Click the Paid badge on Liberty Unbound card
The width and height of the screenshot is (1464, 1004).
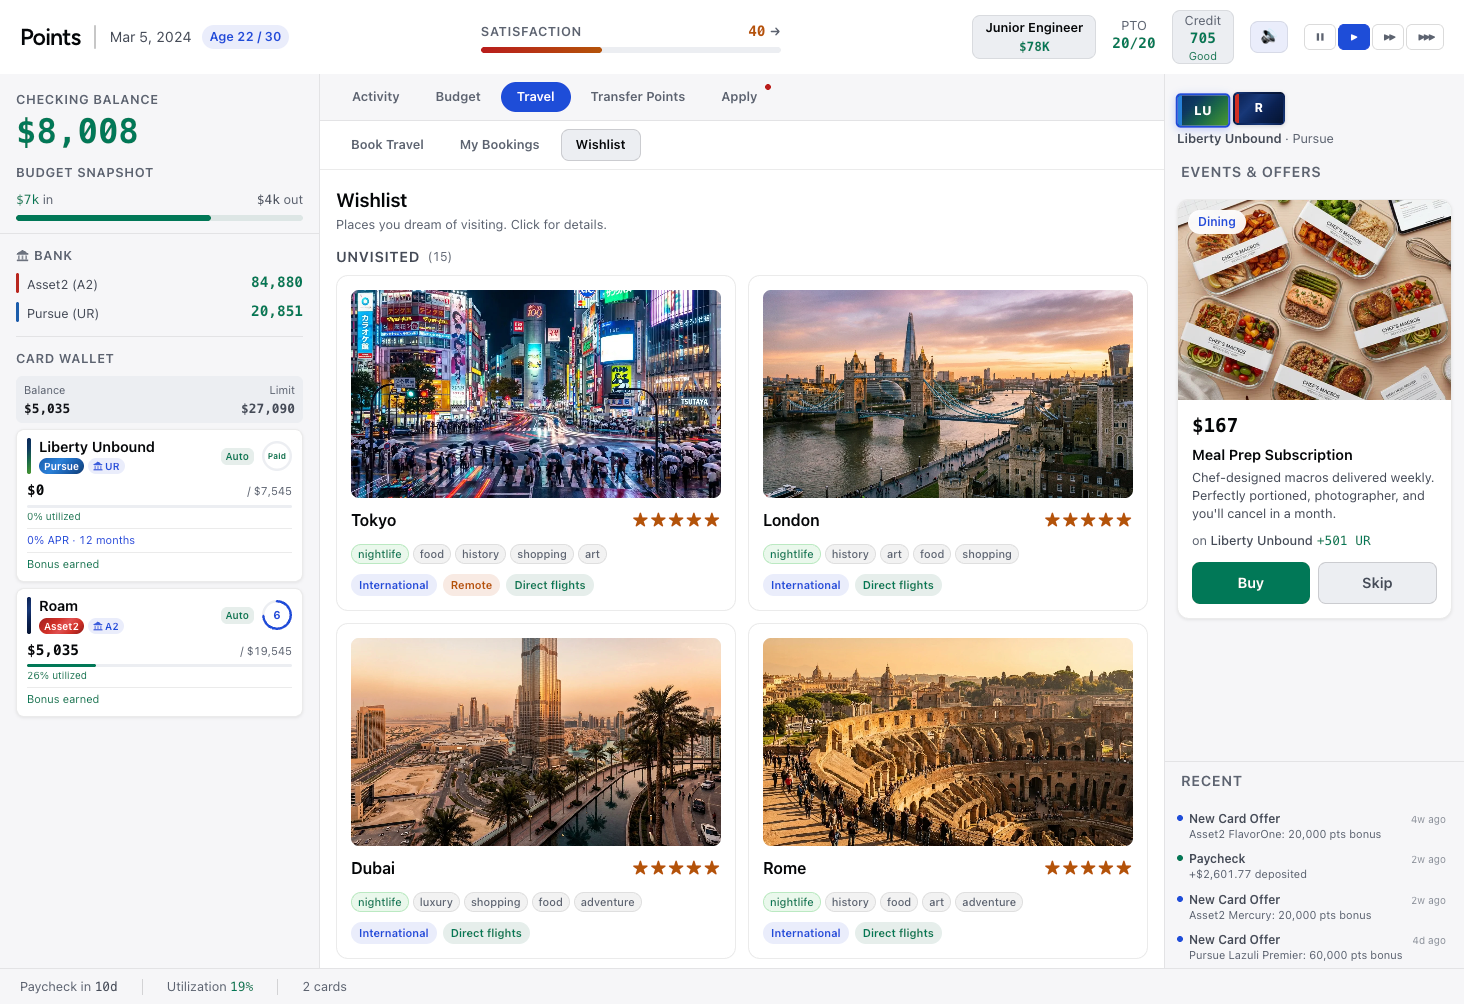point(276,455)
